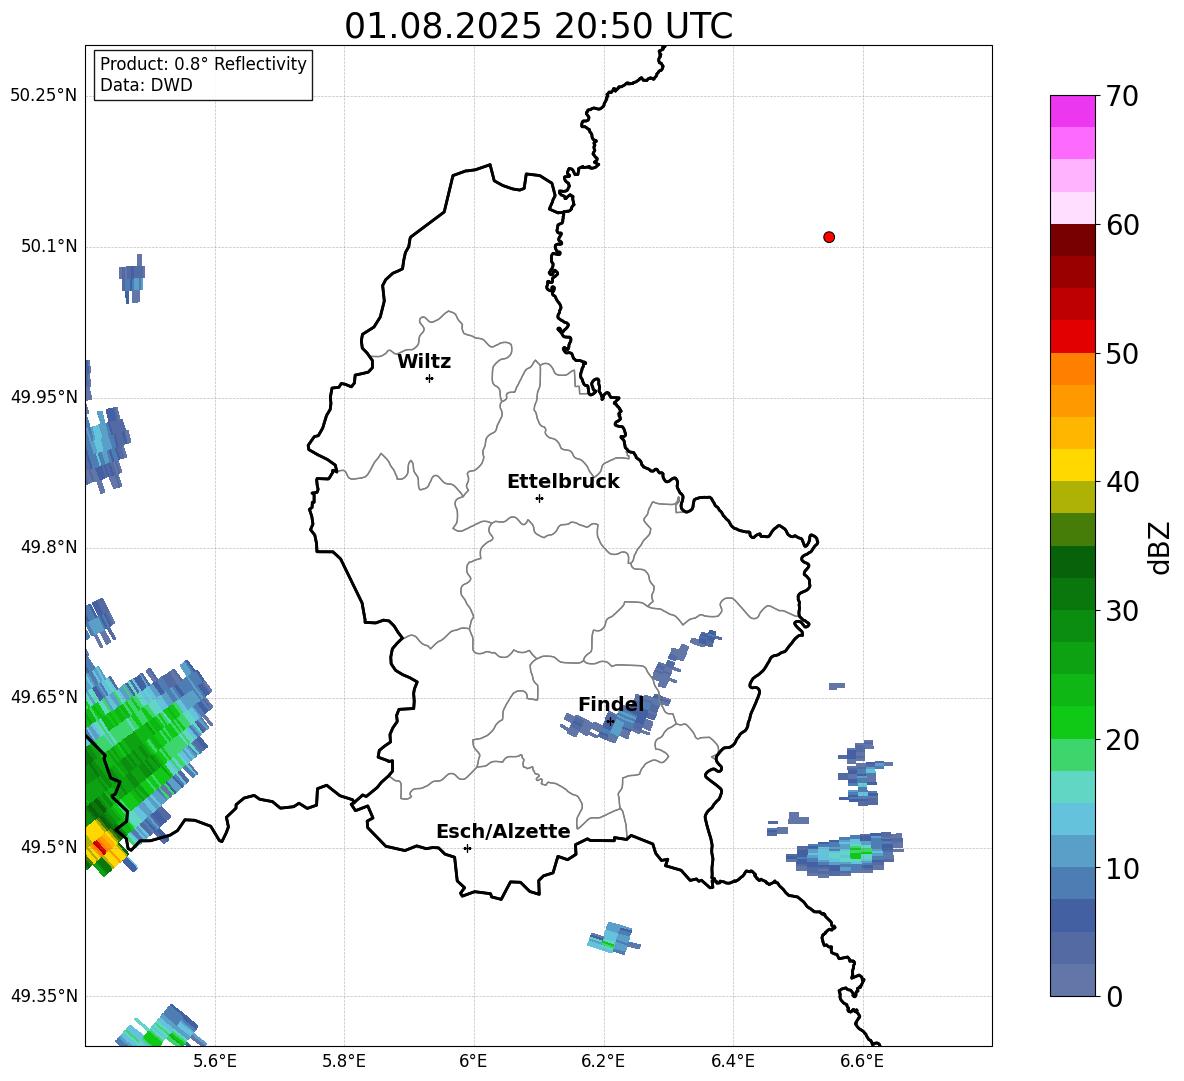Click the small echo near 6.2°E south of Luxembourg
Viewport: 1184px width, 1081px height.
(614, 938)
